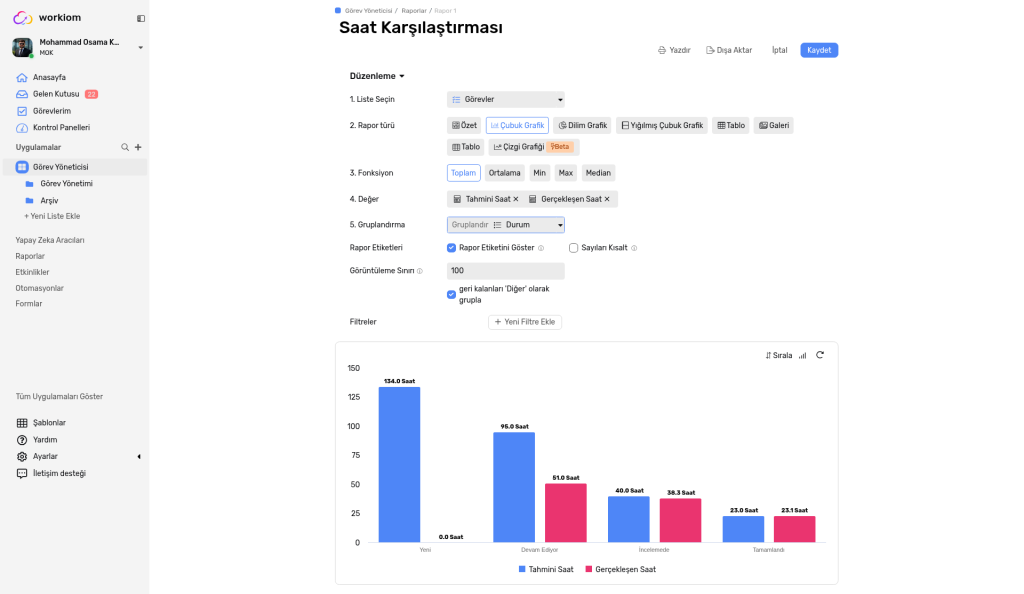Add an app with the plus icon

coord(138,148)
